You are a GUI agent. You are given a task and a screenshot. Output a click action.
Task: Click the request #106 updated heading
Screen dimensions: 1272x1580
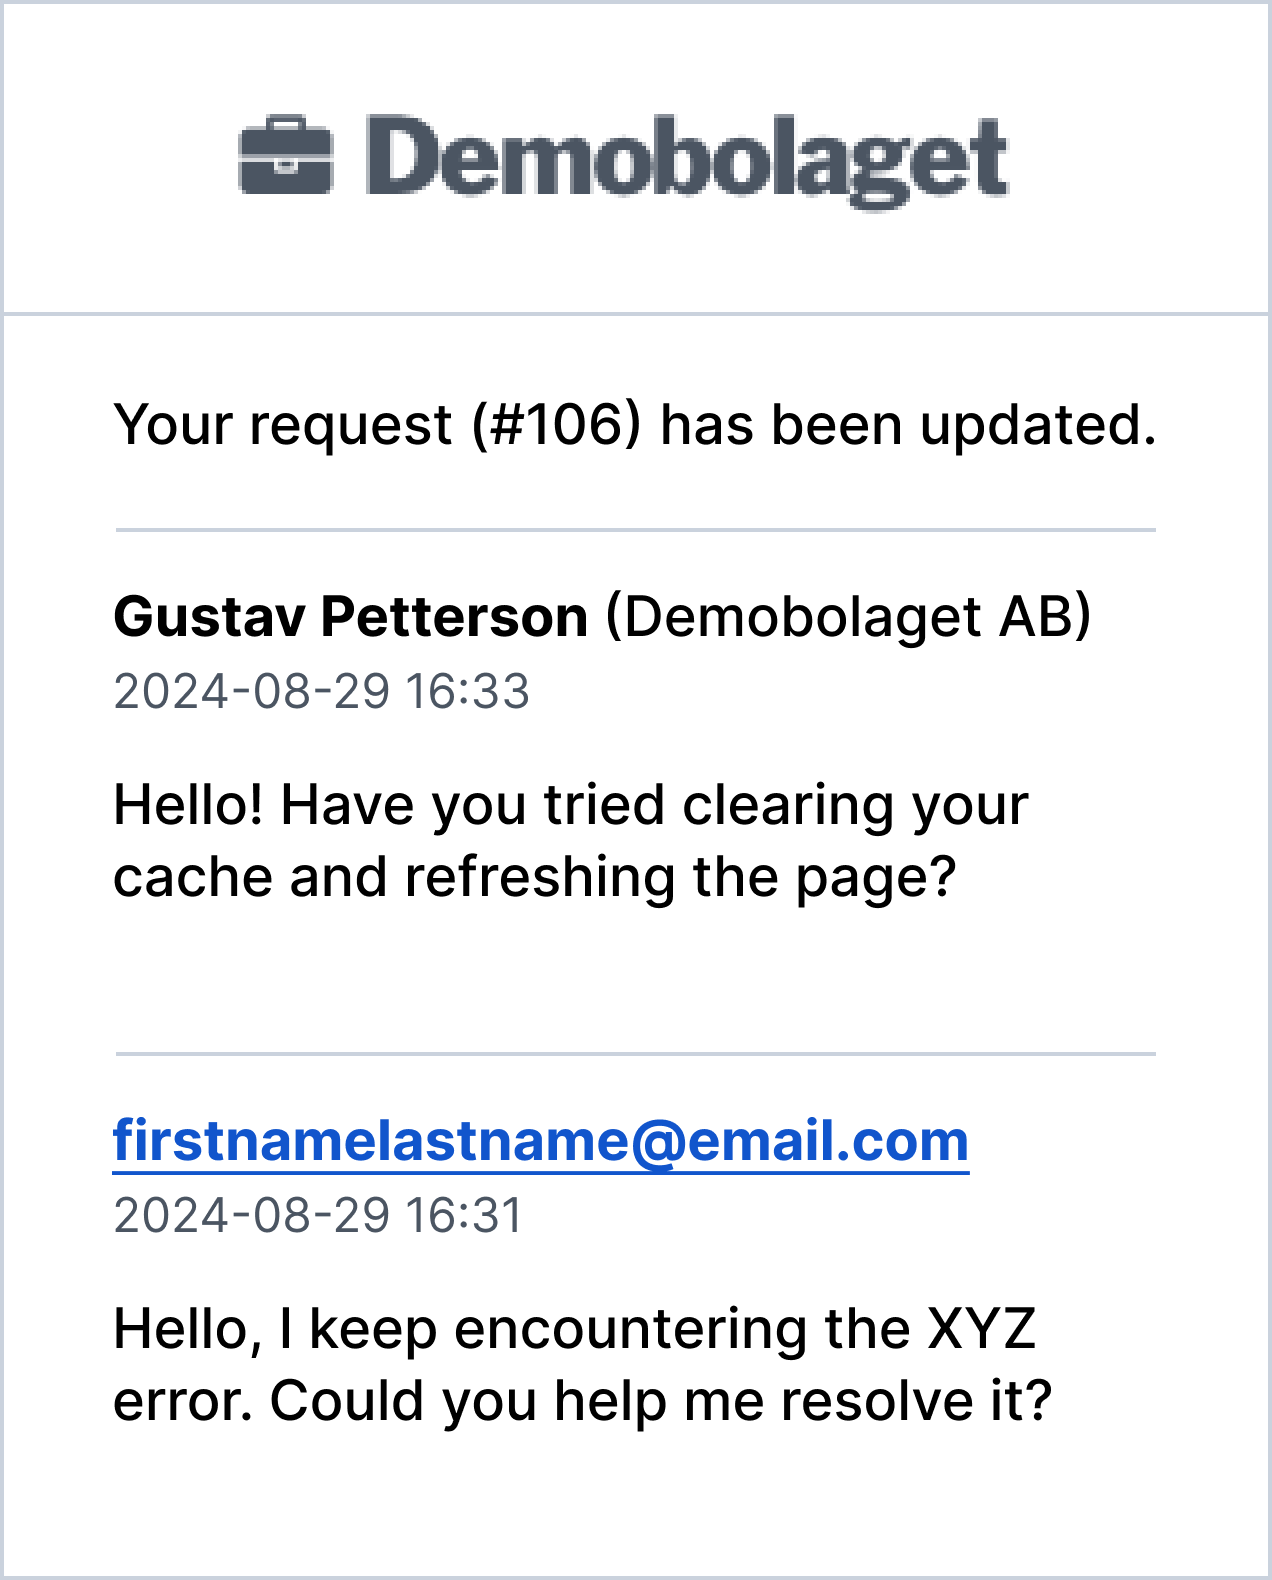(635, 425)
